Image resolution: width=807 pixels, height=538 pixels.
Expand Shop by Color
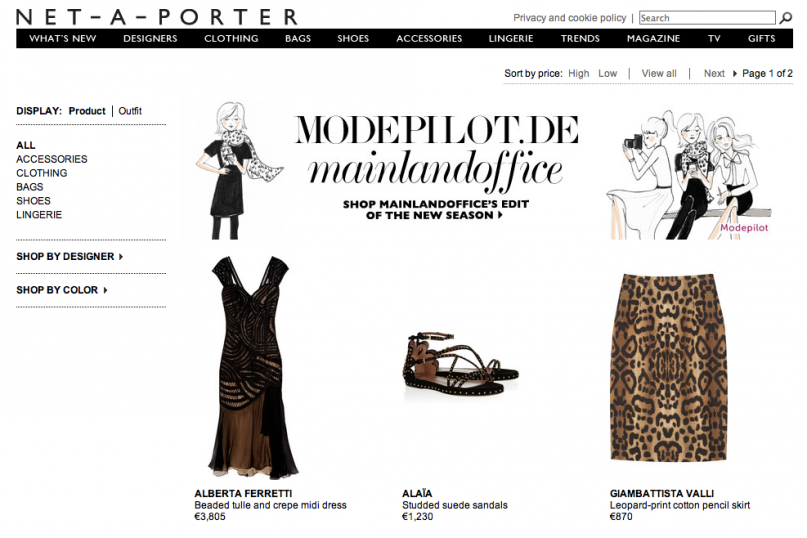point(62,290)
